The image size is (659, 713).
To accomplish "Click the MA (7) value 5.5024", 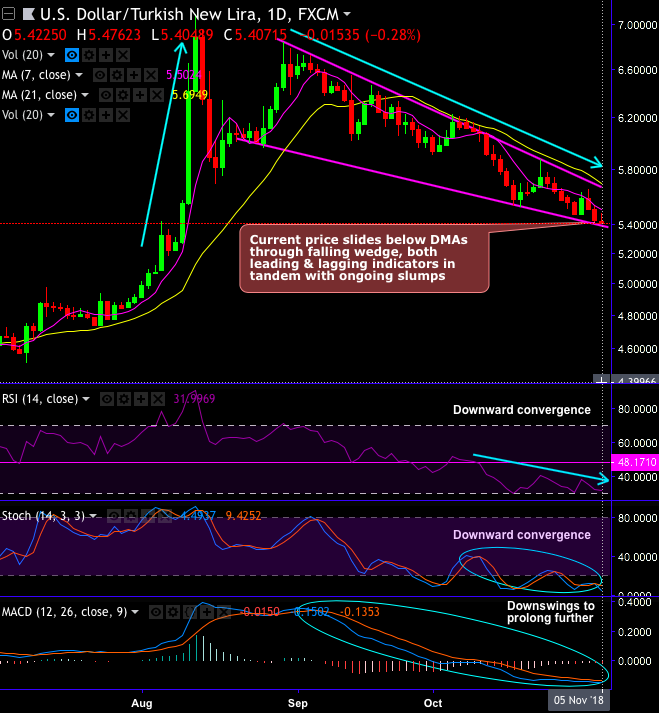I will click(184, 75).
